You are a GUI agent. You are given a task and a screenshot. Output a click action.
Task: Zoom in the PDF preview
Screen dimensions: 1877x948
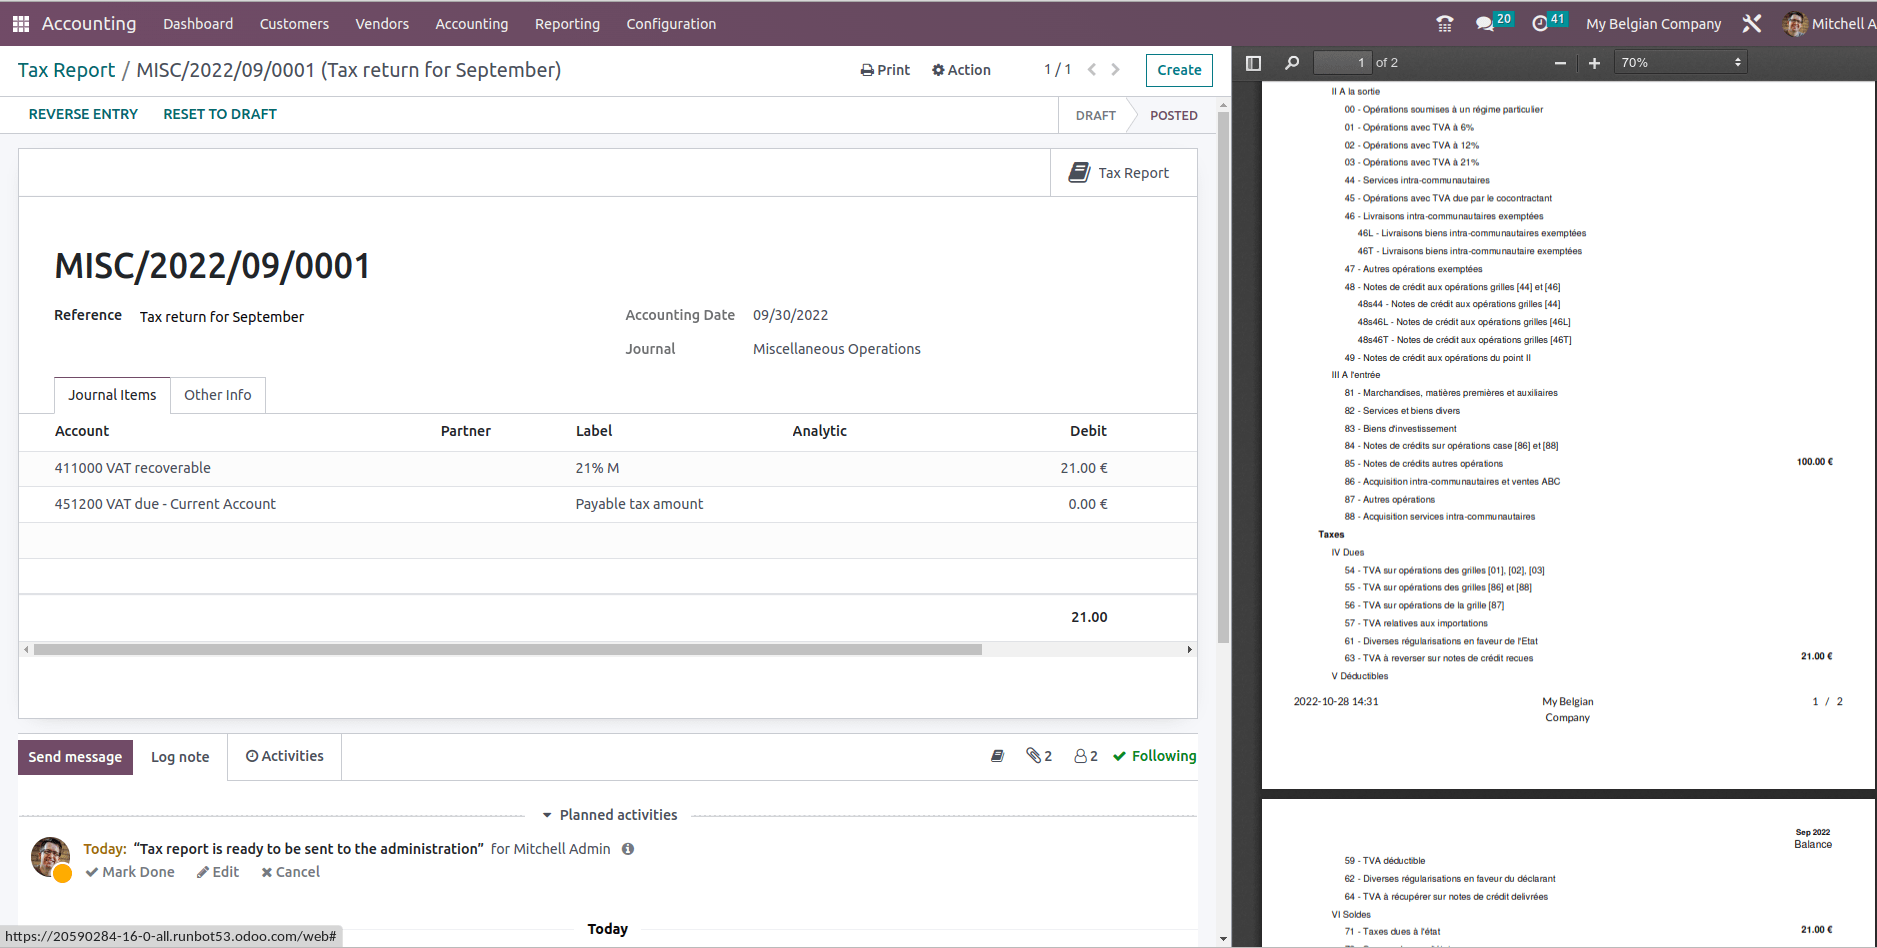coord(1594,63)
